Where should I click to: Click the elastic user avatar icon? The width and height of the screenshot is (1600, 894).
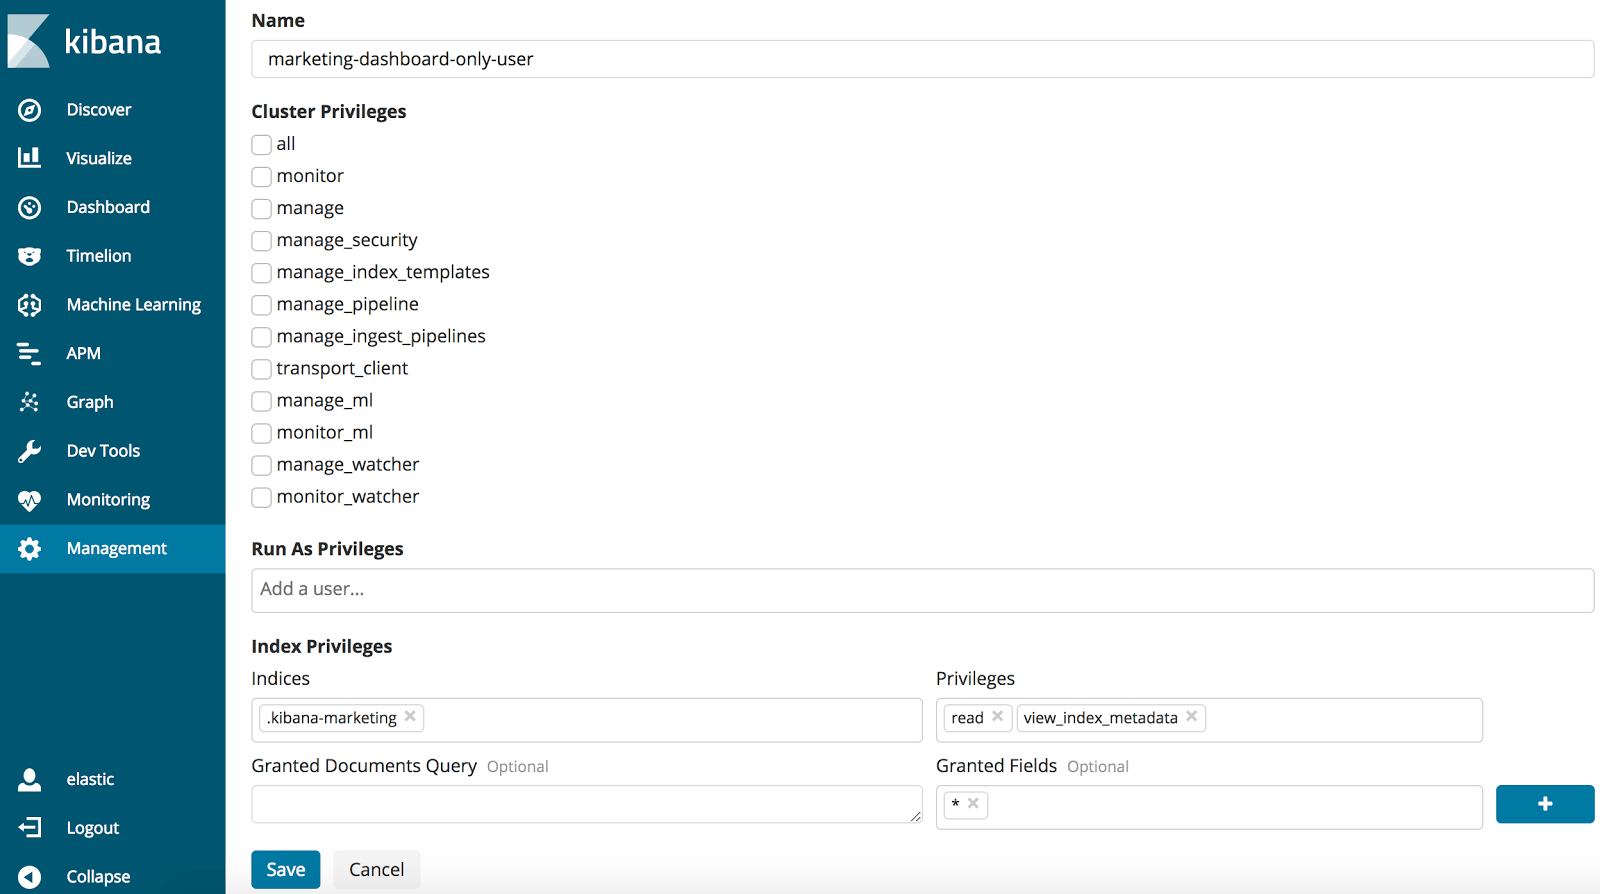coord(30,779)
